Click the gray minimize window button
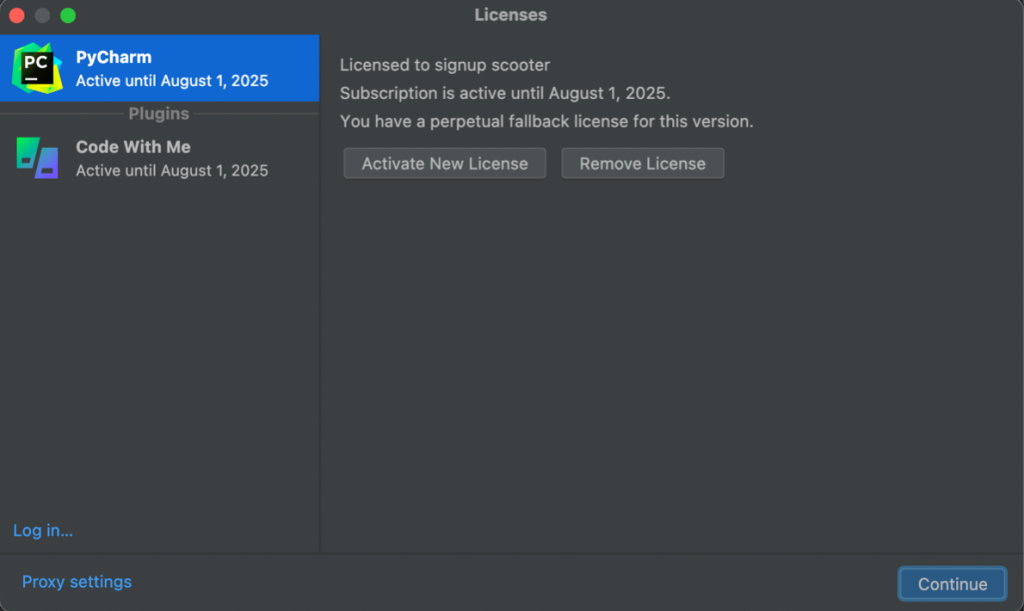Image resolution: width=1024 pixels, height=611 pixels. tap(42, 15)
